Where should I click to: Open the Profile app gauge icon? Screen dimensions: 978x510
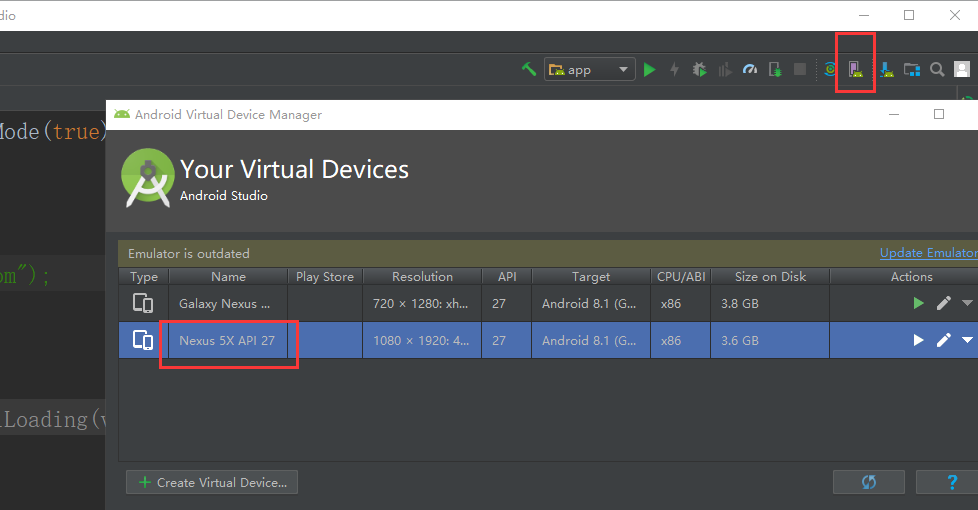(750, 69)
